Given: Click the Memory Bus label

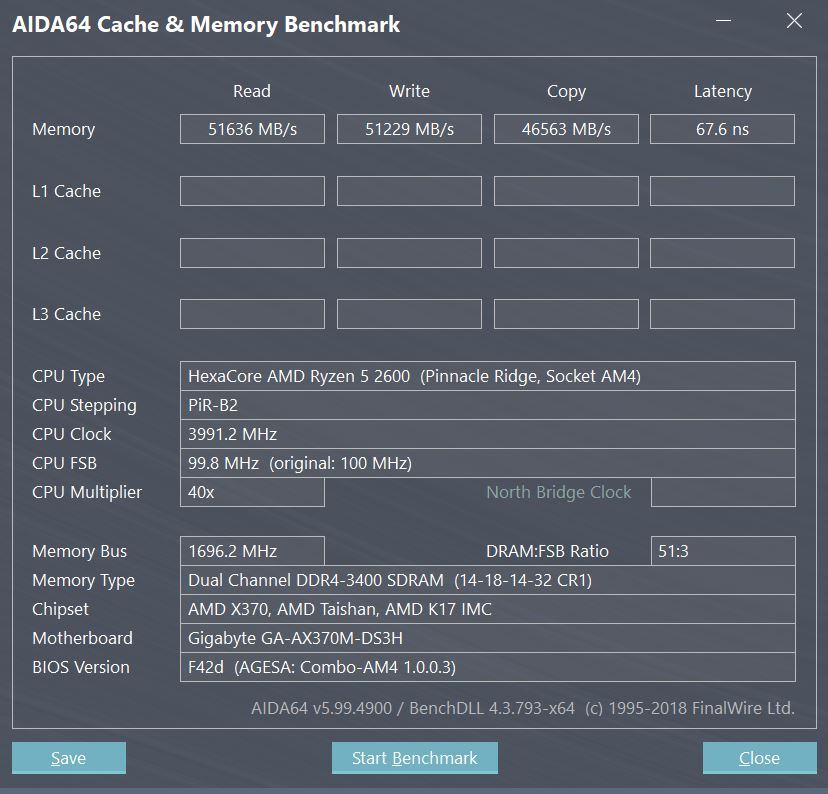Looking at the screenshot, I should (x=79, y=551).
